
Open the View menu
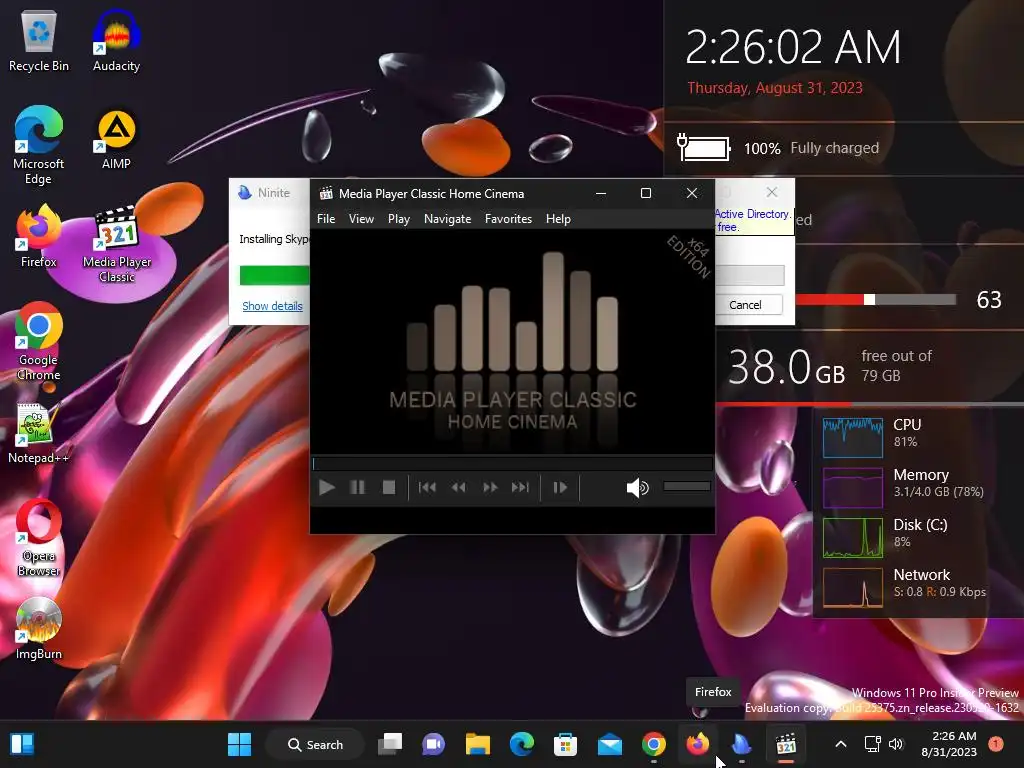pos(361,219)
